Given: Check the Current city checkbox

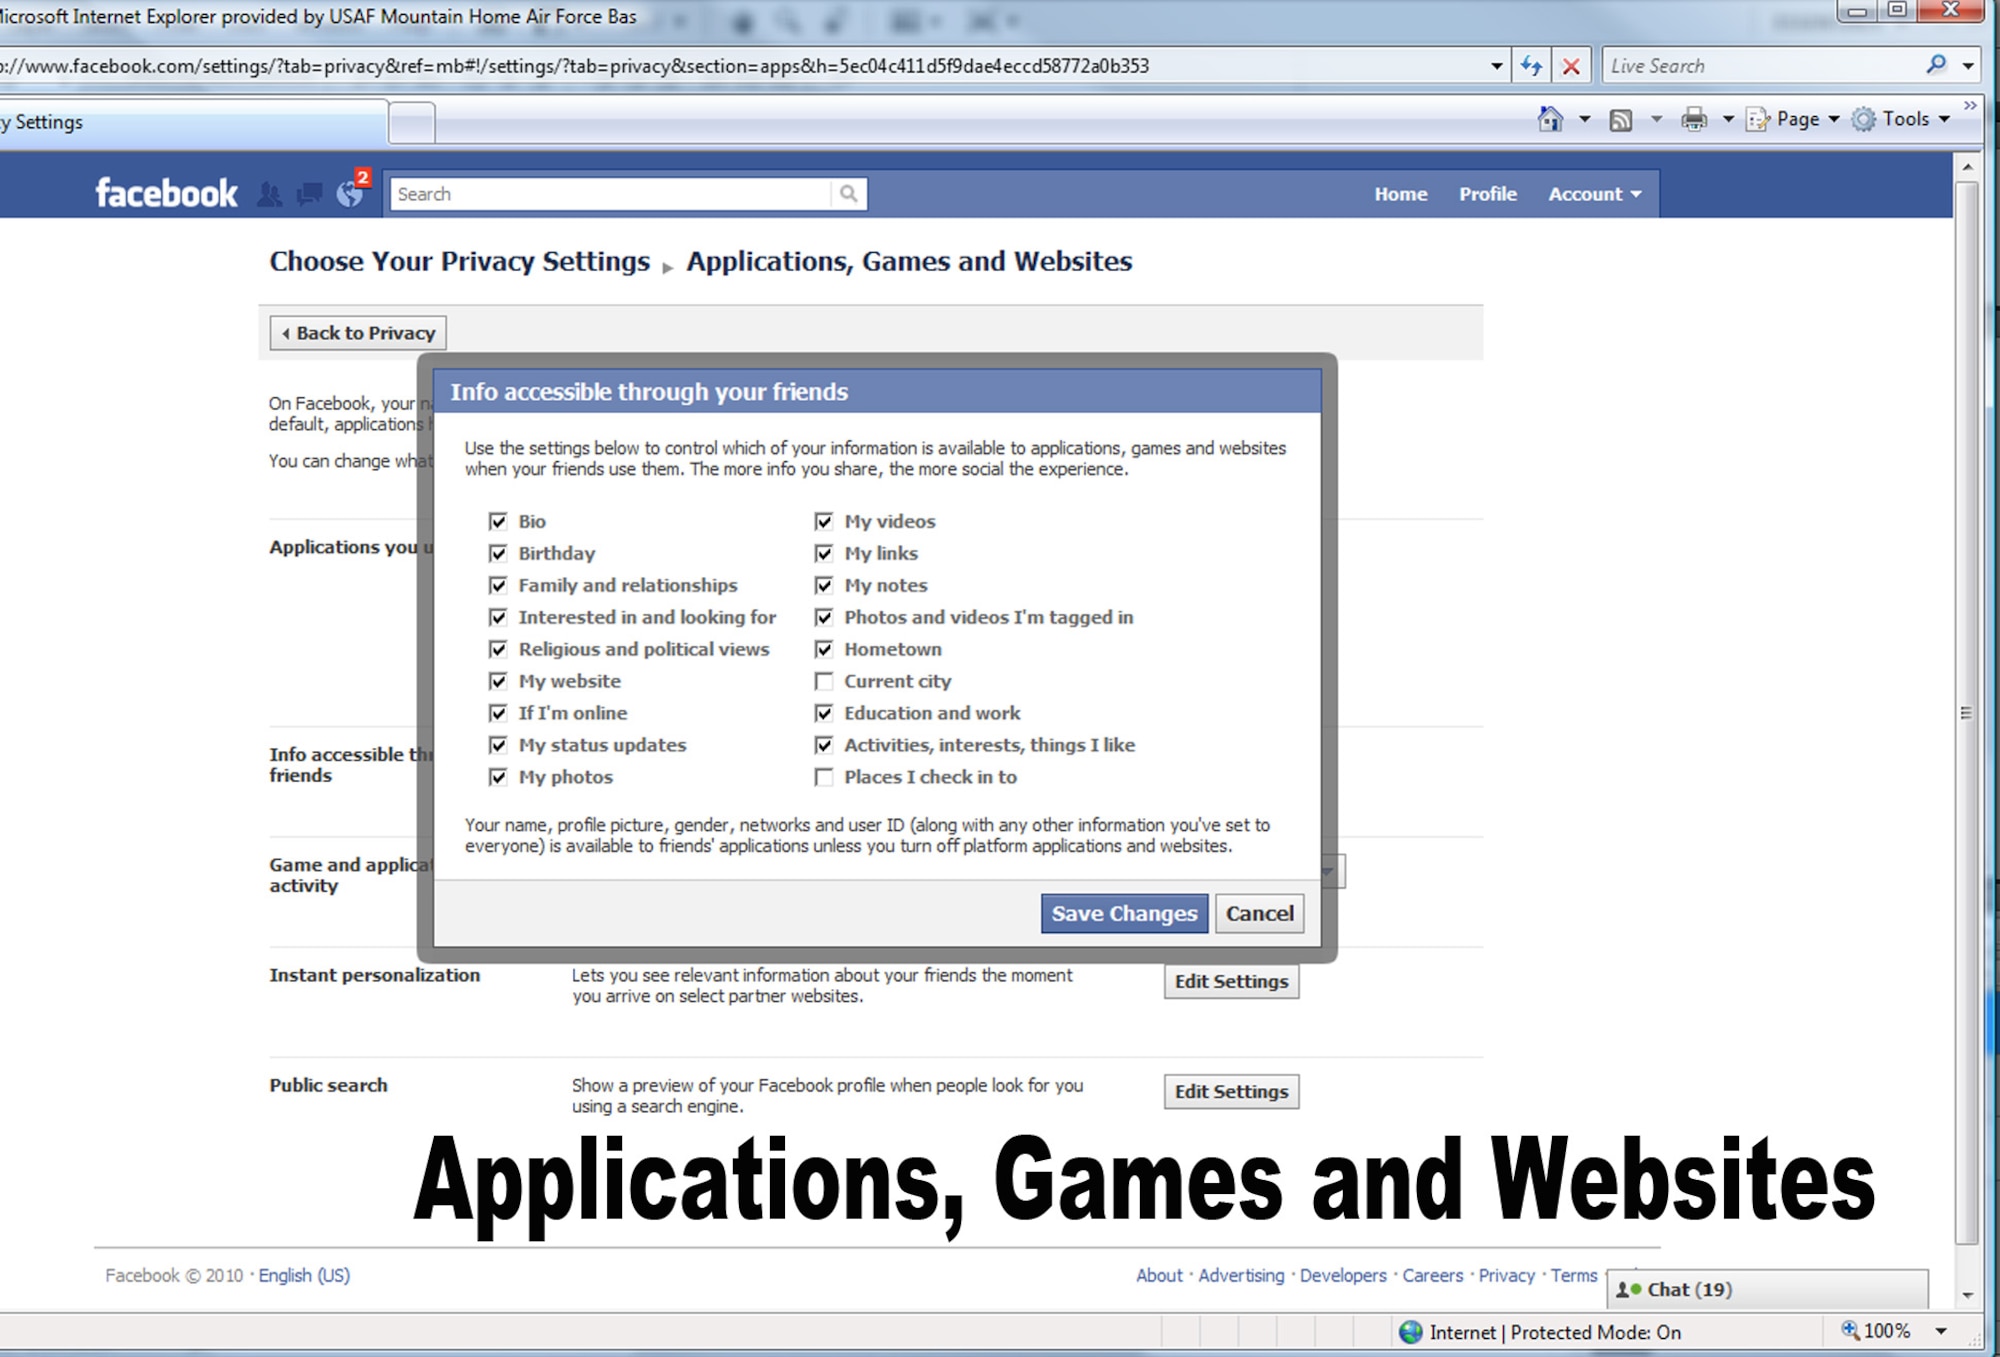Looking at the screenshot, I should pyautogui.click(x=824, y=681).
